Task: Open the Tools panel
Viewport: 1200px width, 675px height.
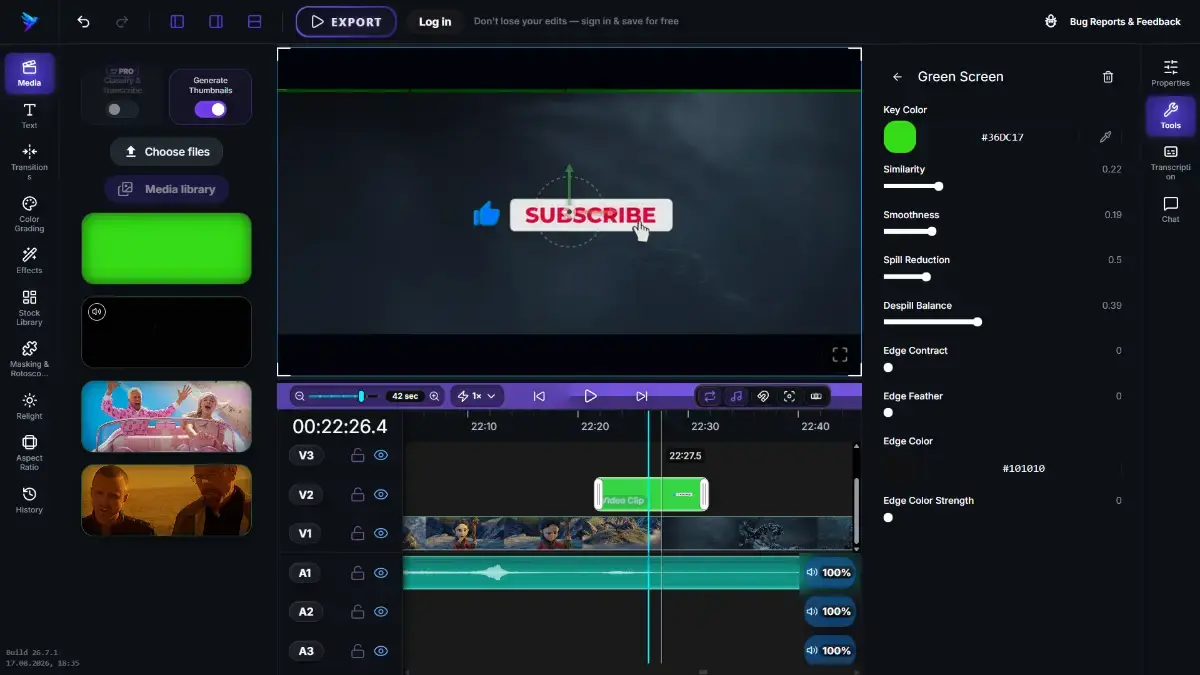Action: [x=1170, y=115]
